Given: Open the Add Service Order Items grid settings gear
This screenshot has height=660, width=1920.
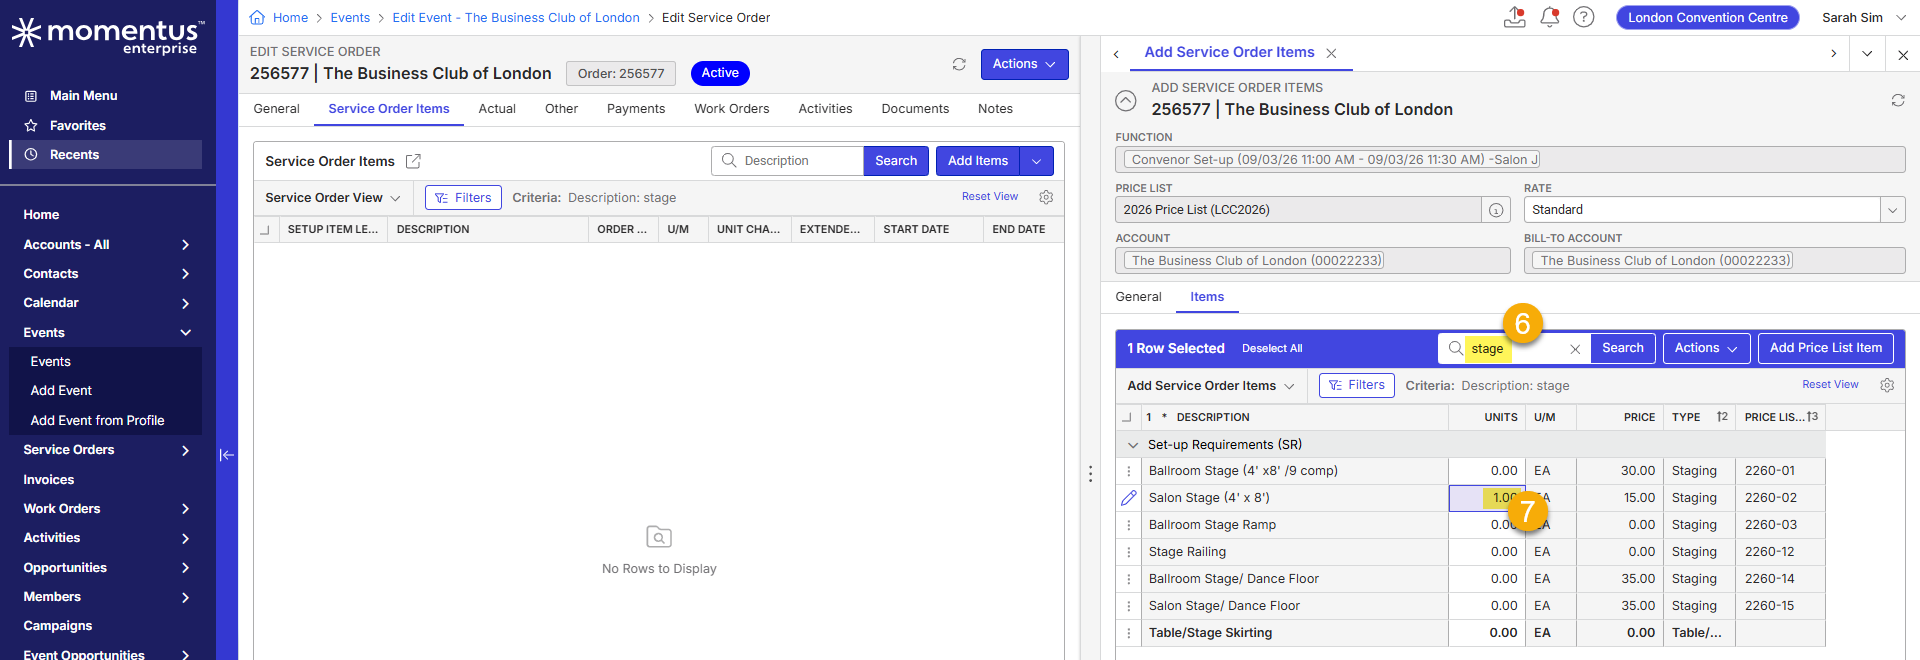Looking at the screenshot, I should click(x=1887, y=385).
